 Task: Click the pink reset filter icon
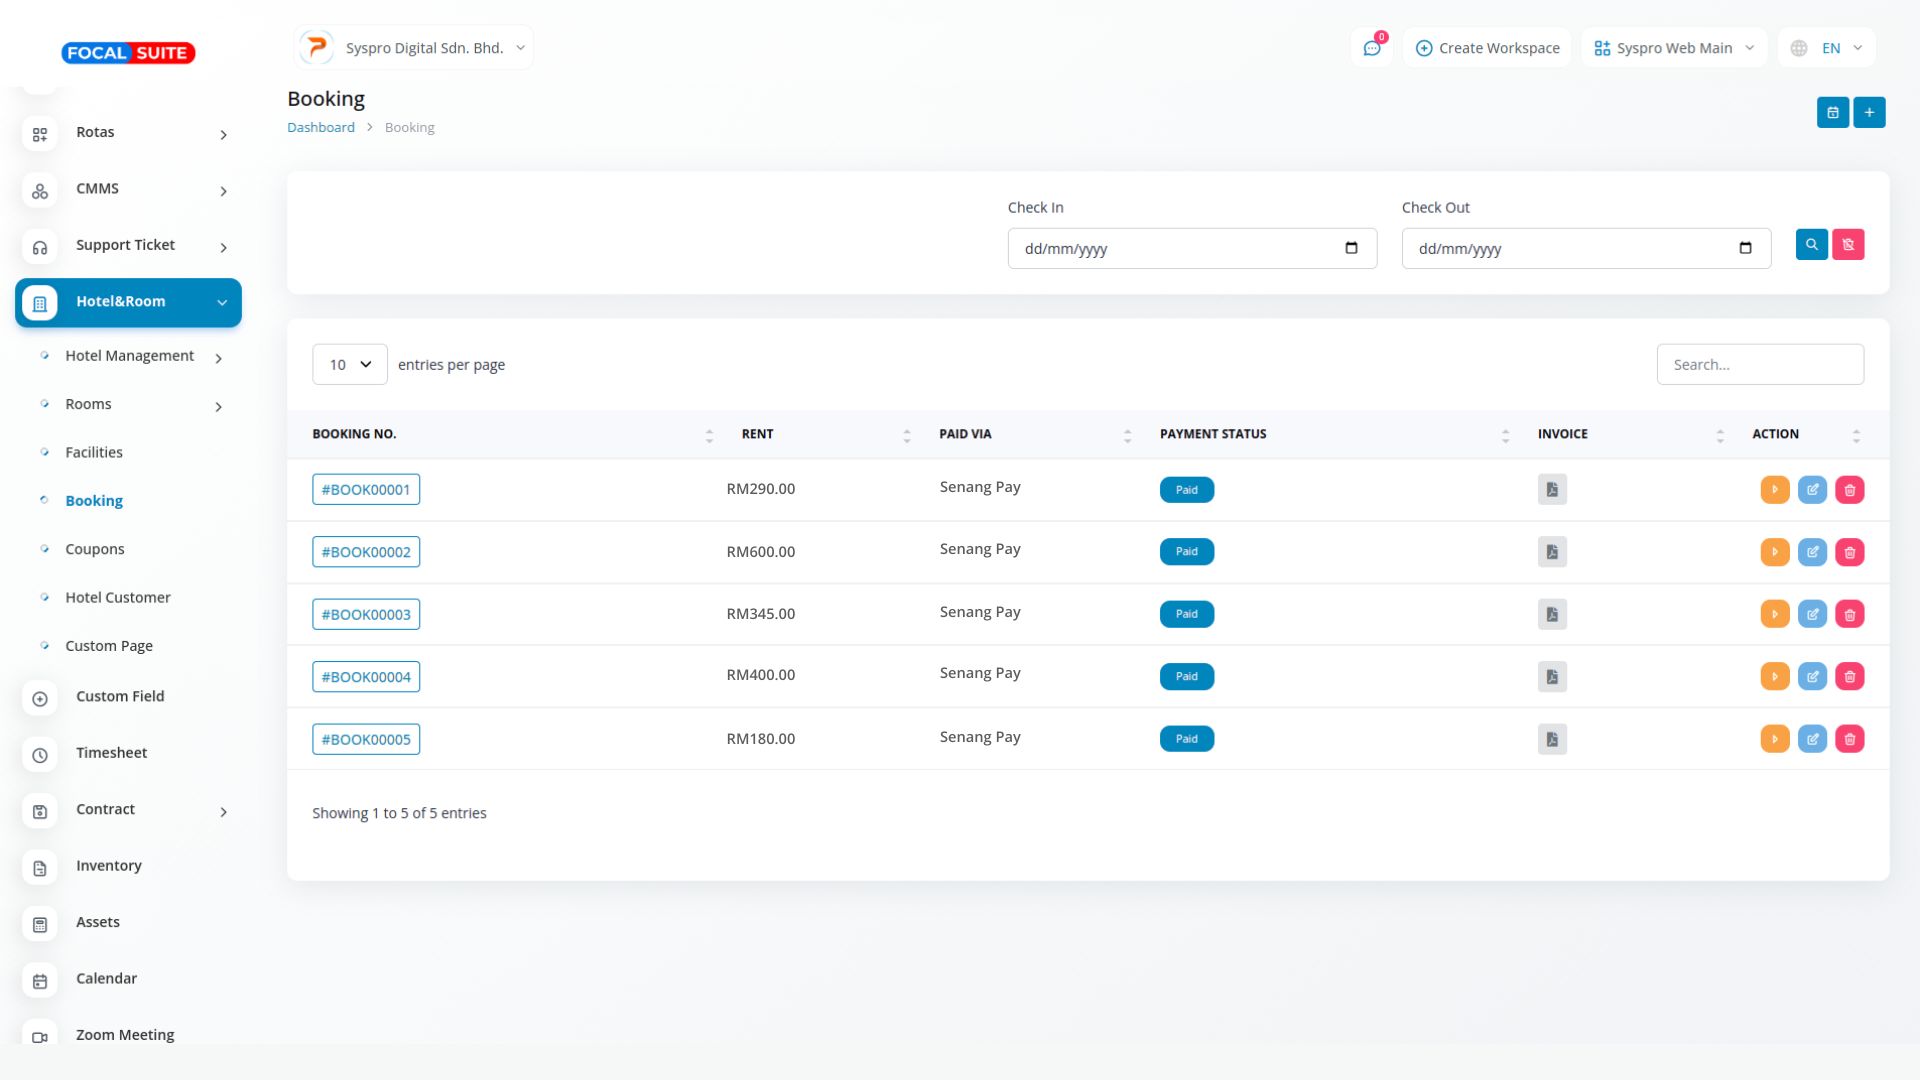(x=1848, y=245)
